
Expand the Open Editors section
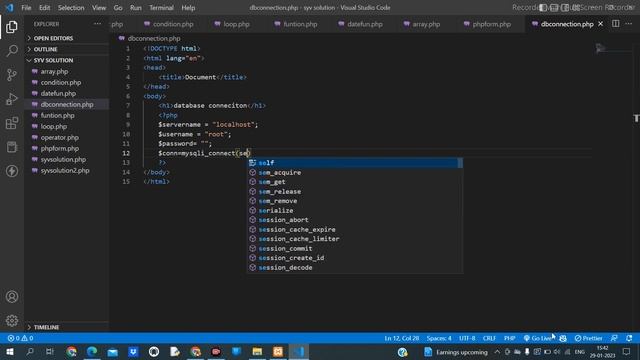[67, 38]
